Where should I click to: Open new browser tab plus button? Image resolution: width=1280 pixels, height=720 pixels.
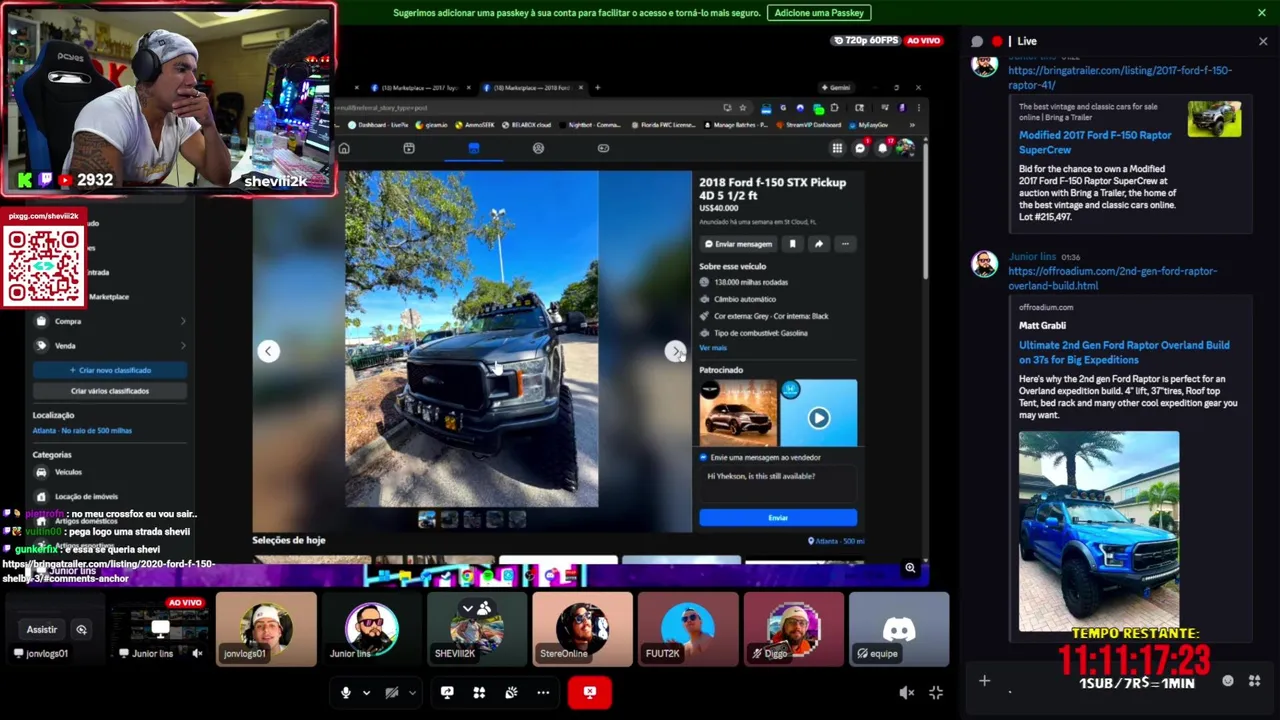(598, 87)
